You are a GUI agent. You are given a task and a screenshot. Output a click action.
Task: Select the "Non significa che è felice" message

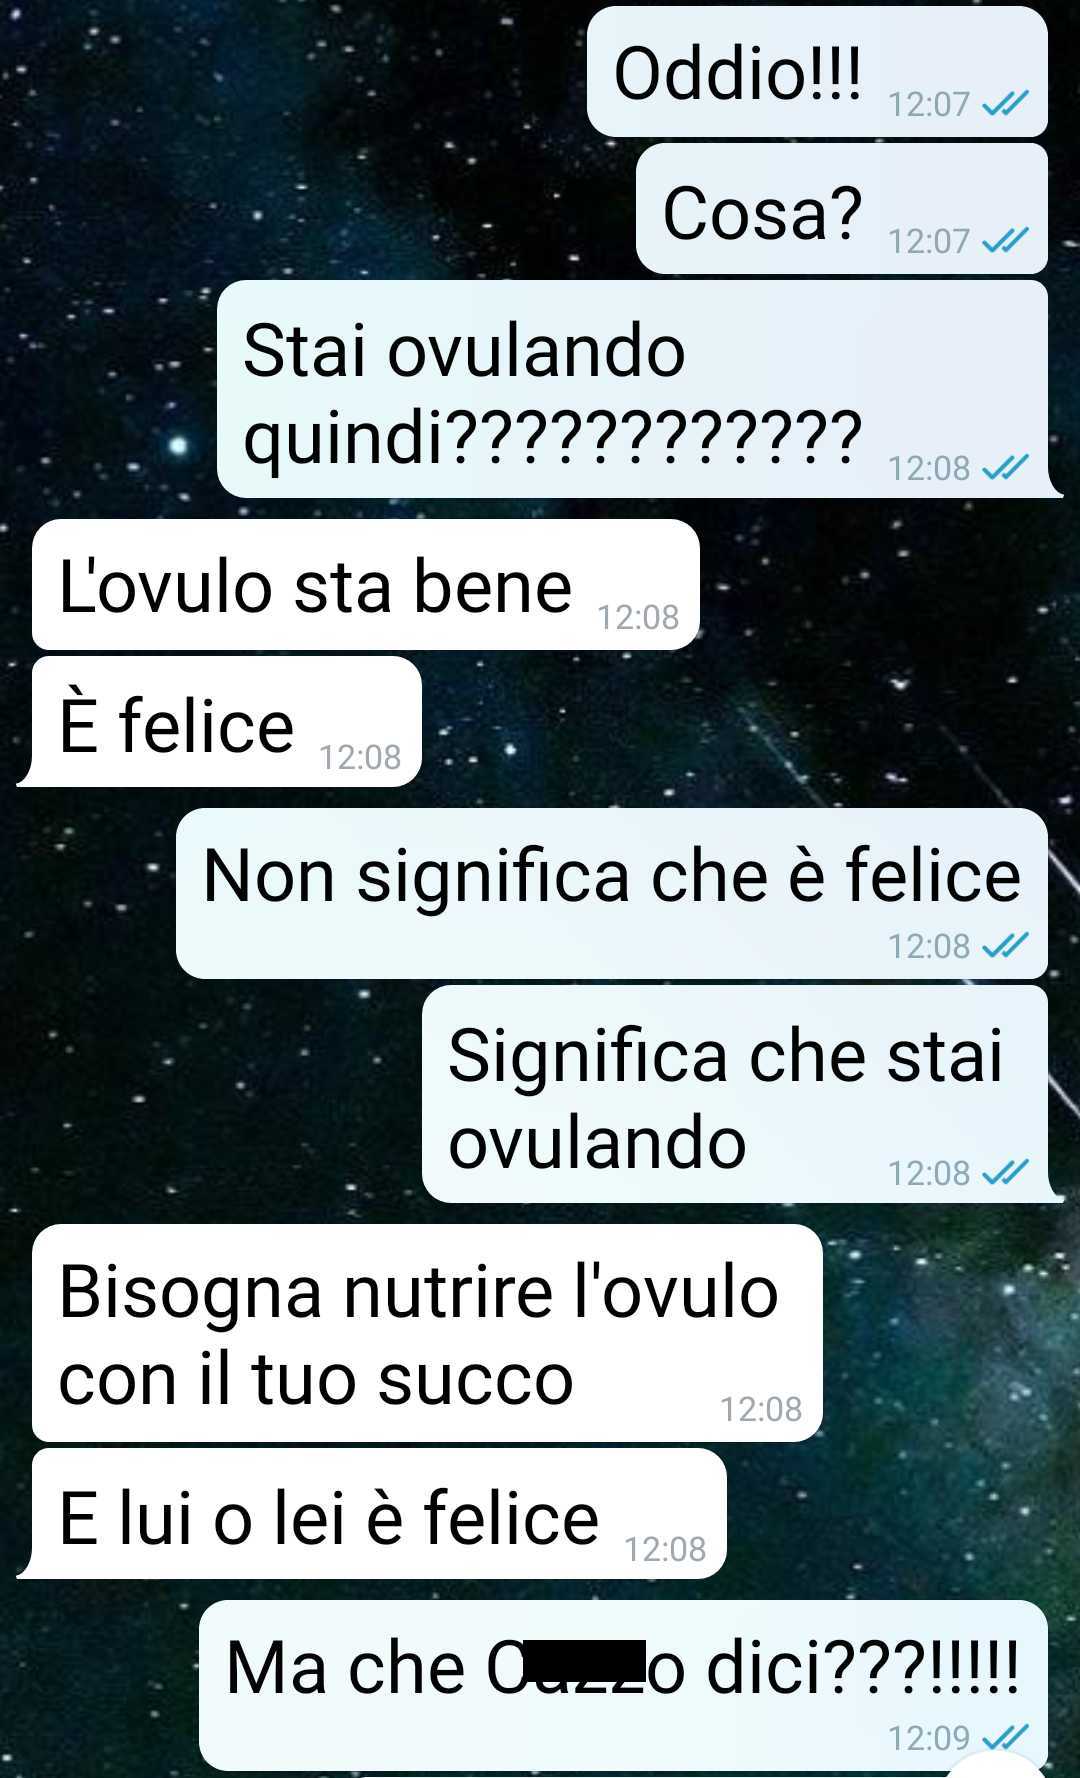(612, 894)
